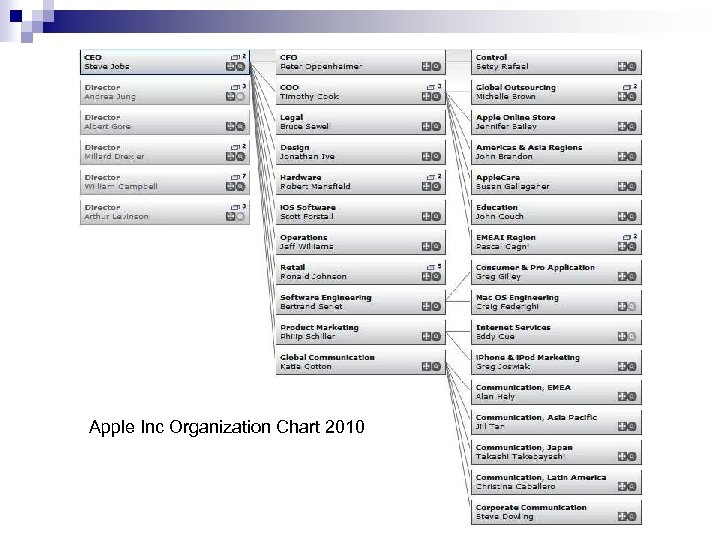This screenshot has width=720, height=540.
Task: Expand the Hardware node using its plus icon
Action: tap(426, 187)
